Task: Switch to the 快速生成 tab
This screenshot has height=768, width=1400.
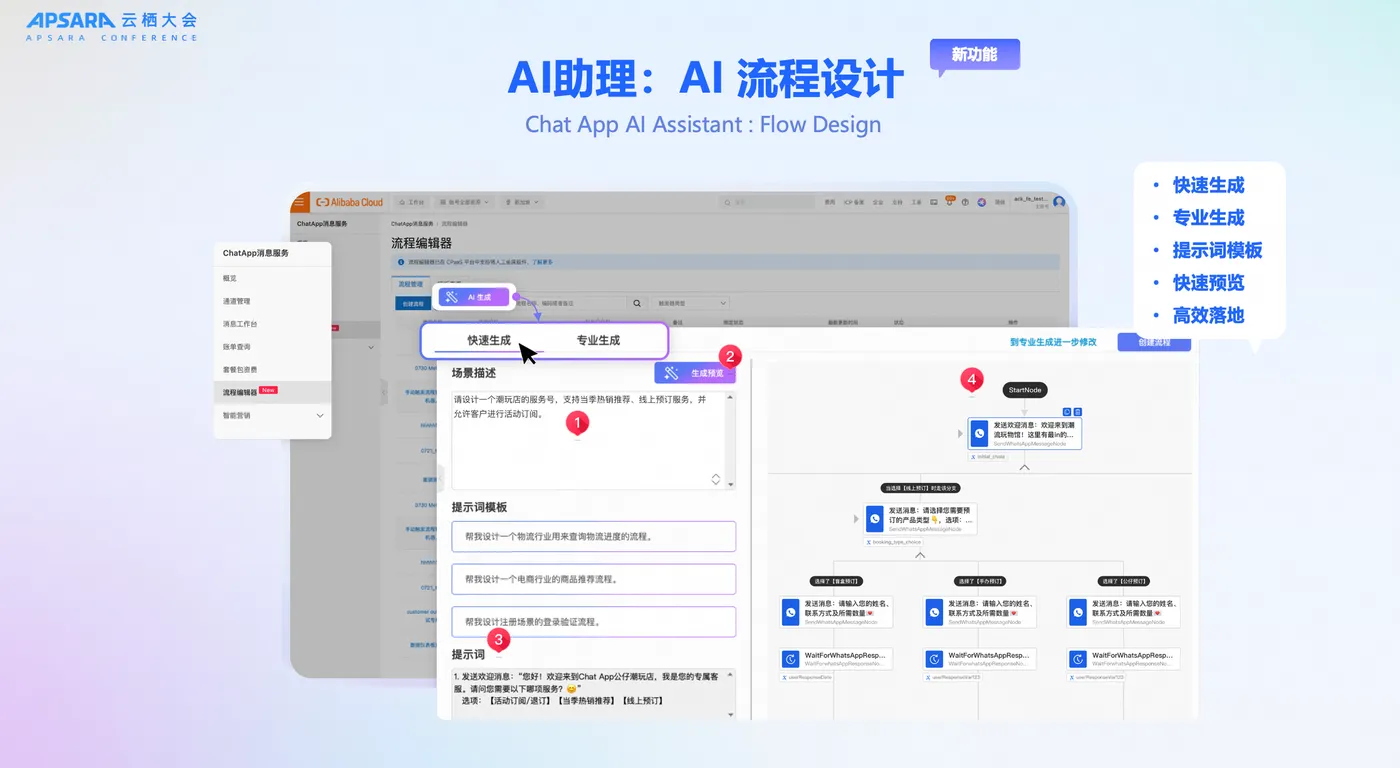Action: click(x=489, y=340)
